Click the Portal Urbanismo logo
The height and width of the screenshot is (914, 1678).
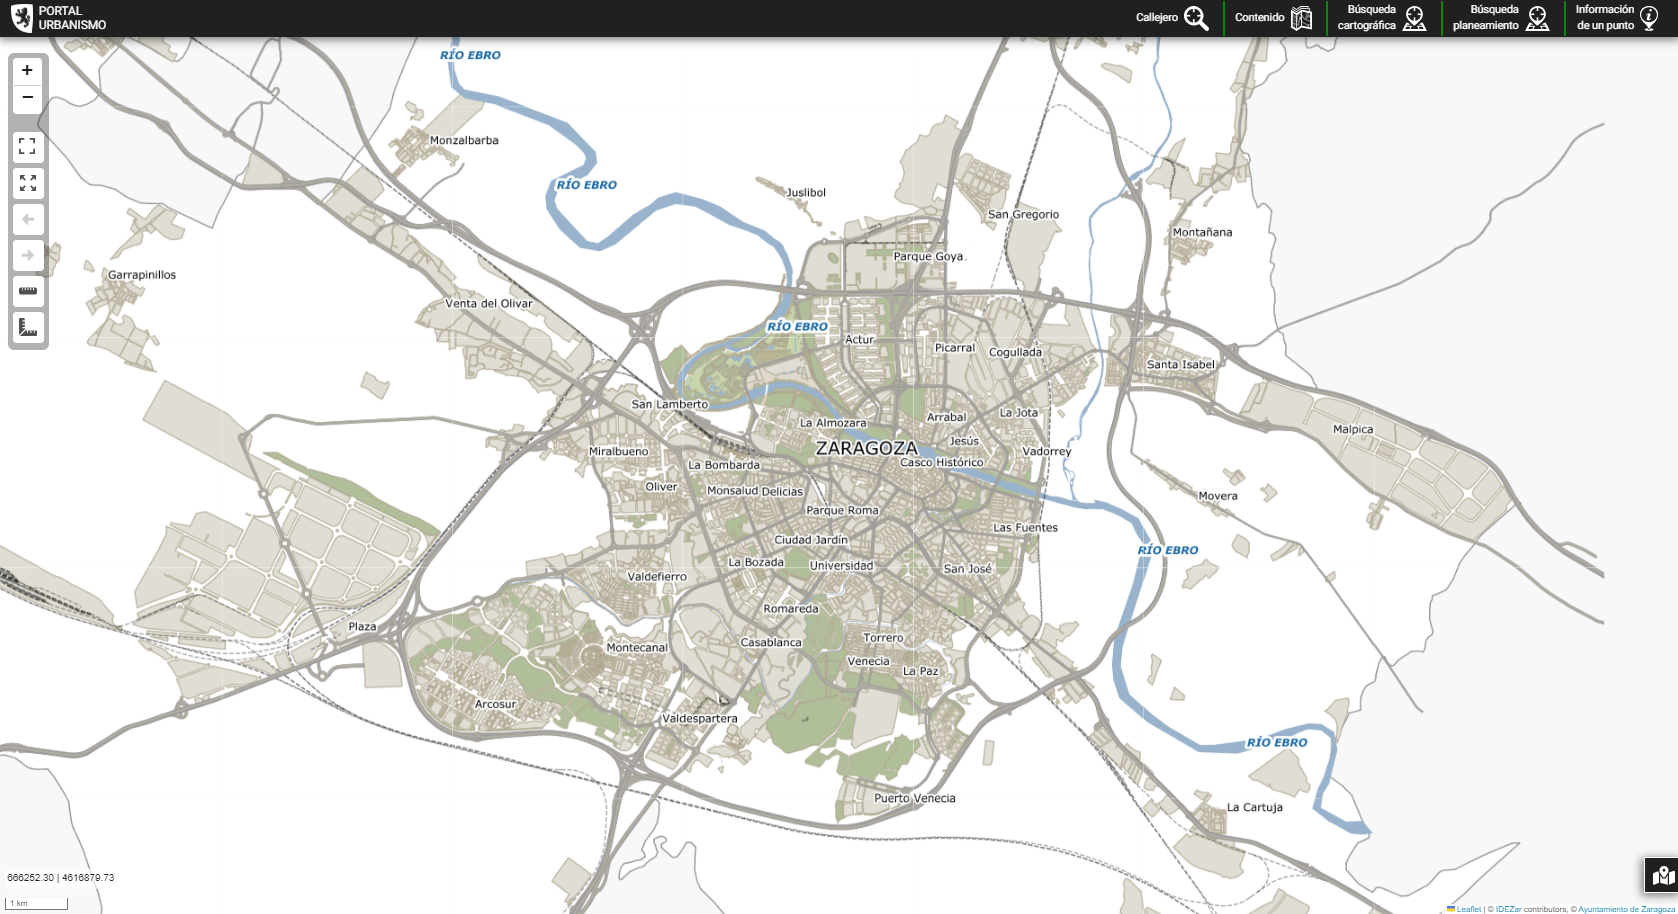click(21, 18)
